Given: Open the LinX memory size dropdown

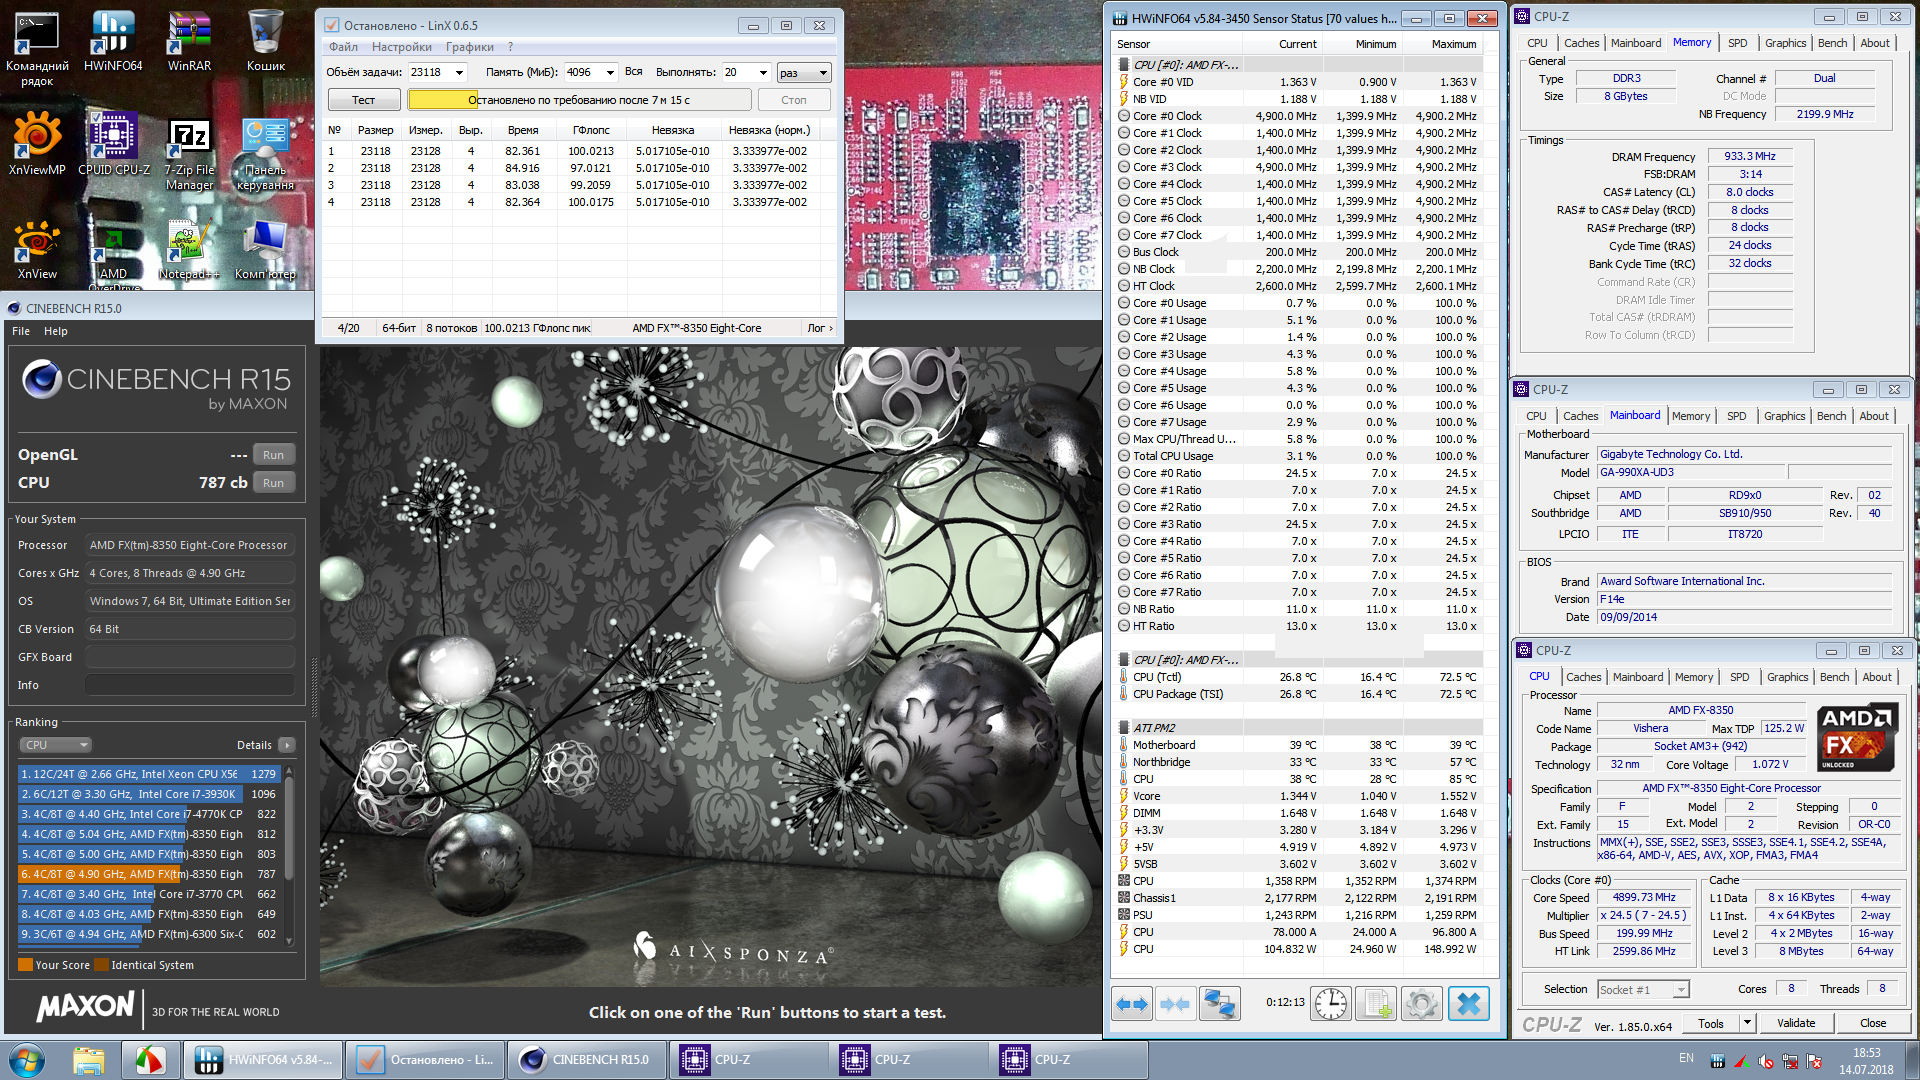Looking at the screenshot, I should point(610,73).
